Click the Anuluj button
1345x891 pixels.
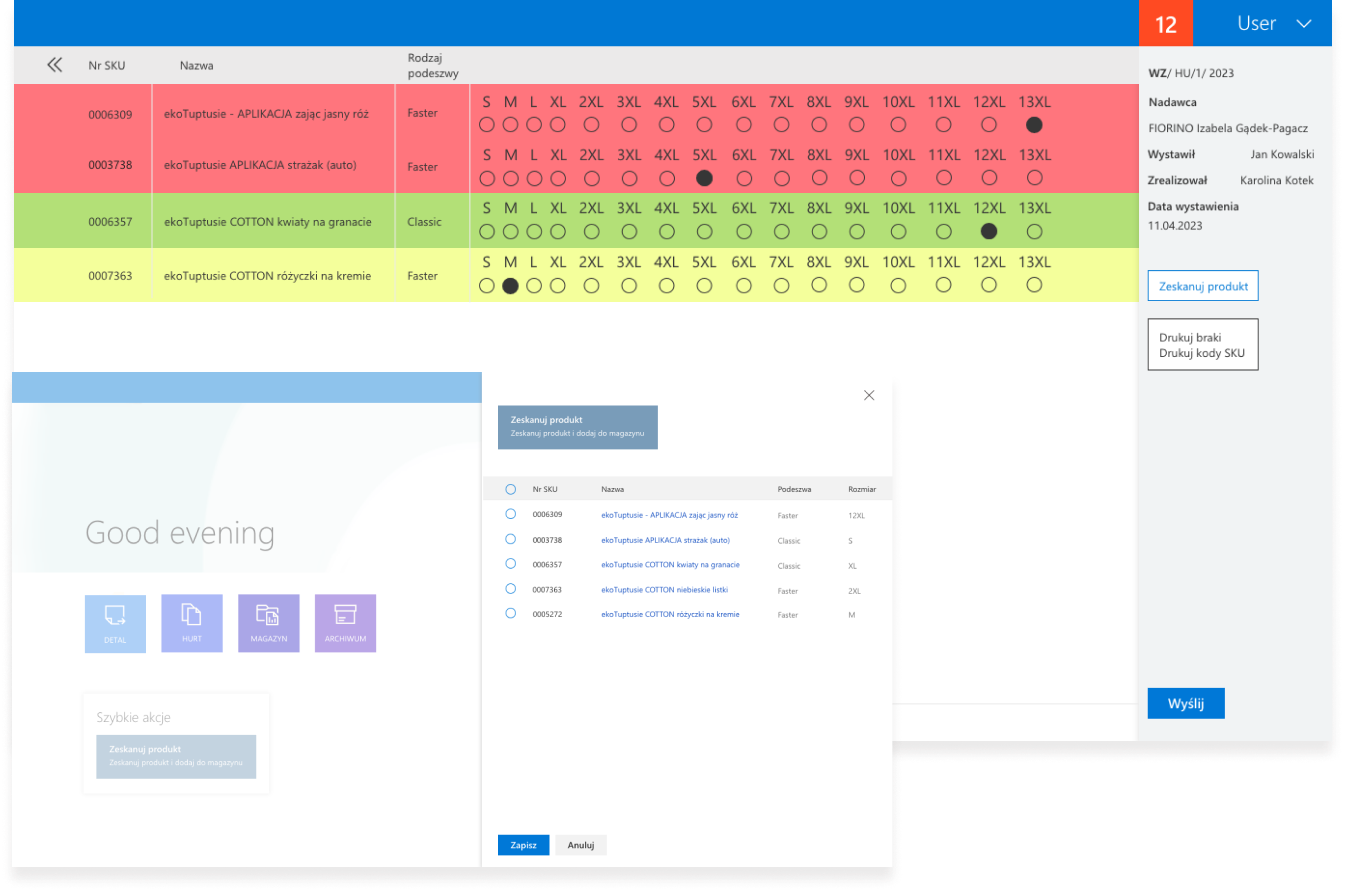click(581, 845)
